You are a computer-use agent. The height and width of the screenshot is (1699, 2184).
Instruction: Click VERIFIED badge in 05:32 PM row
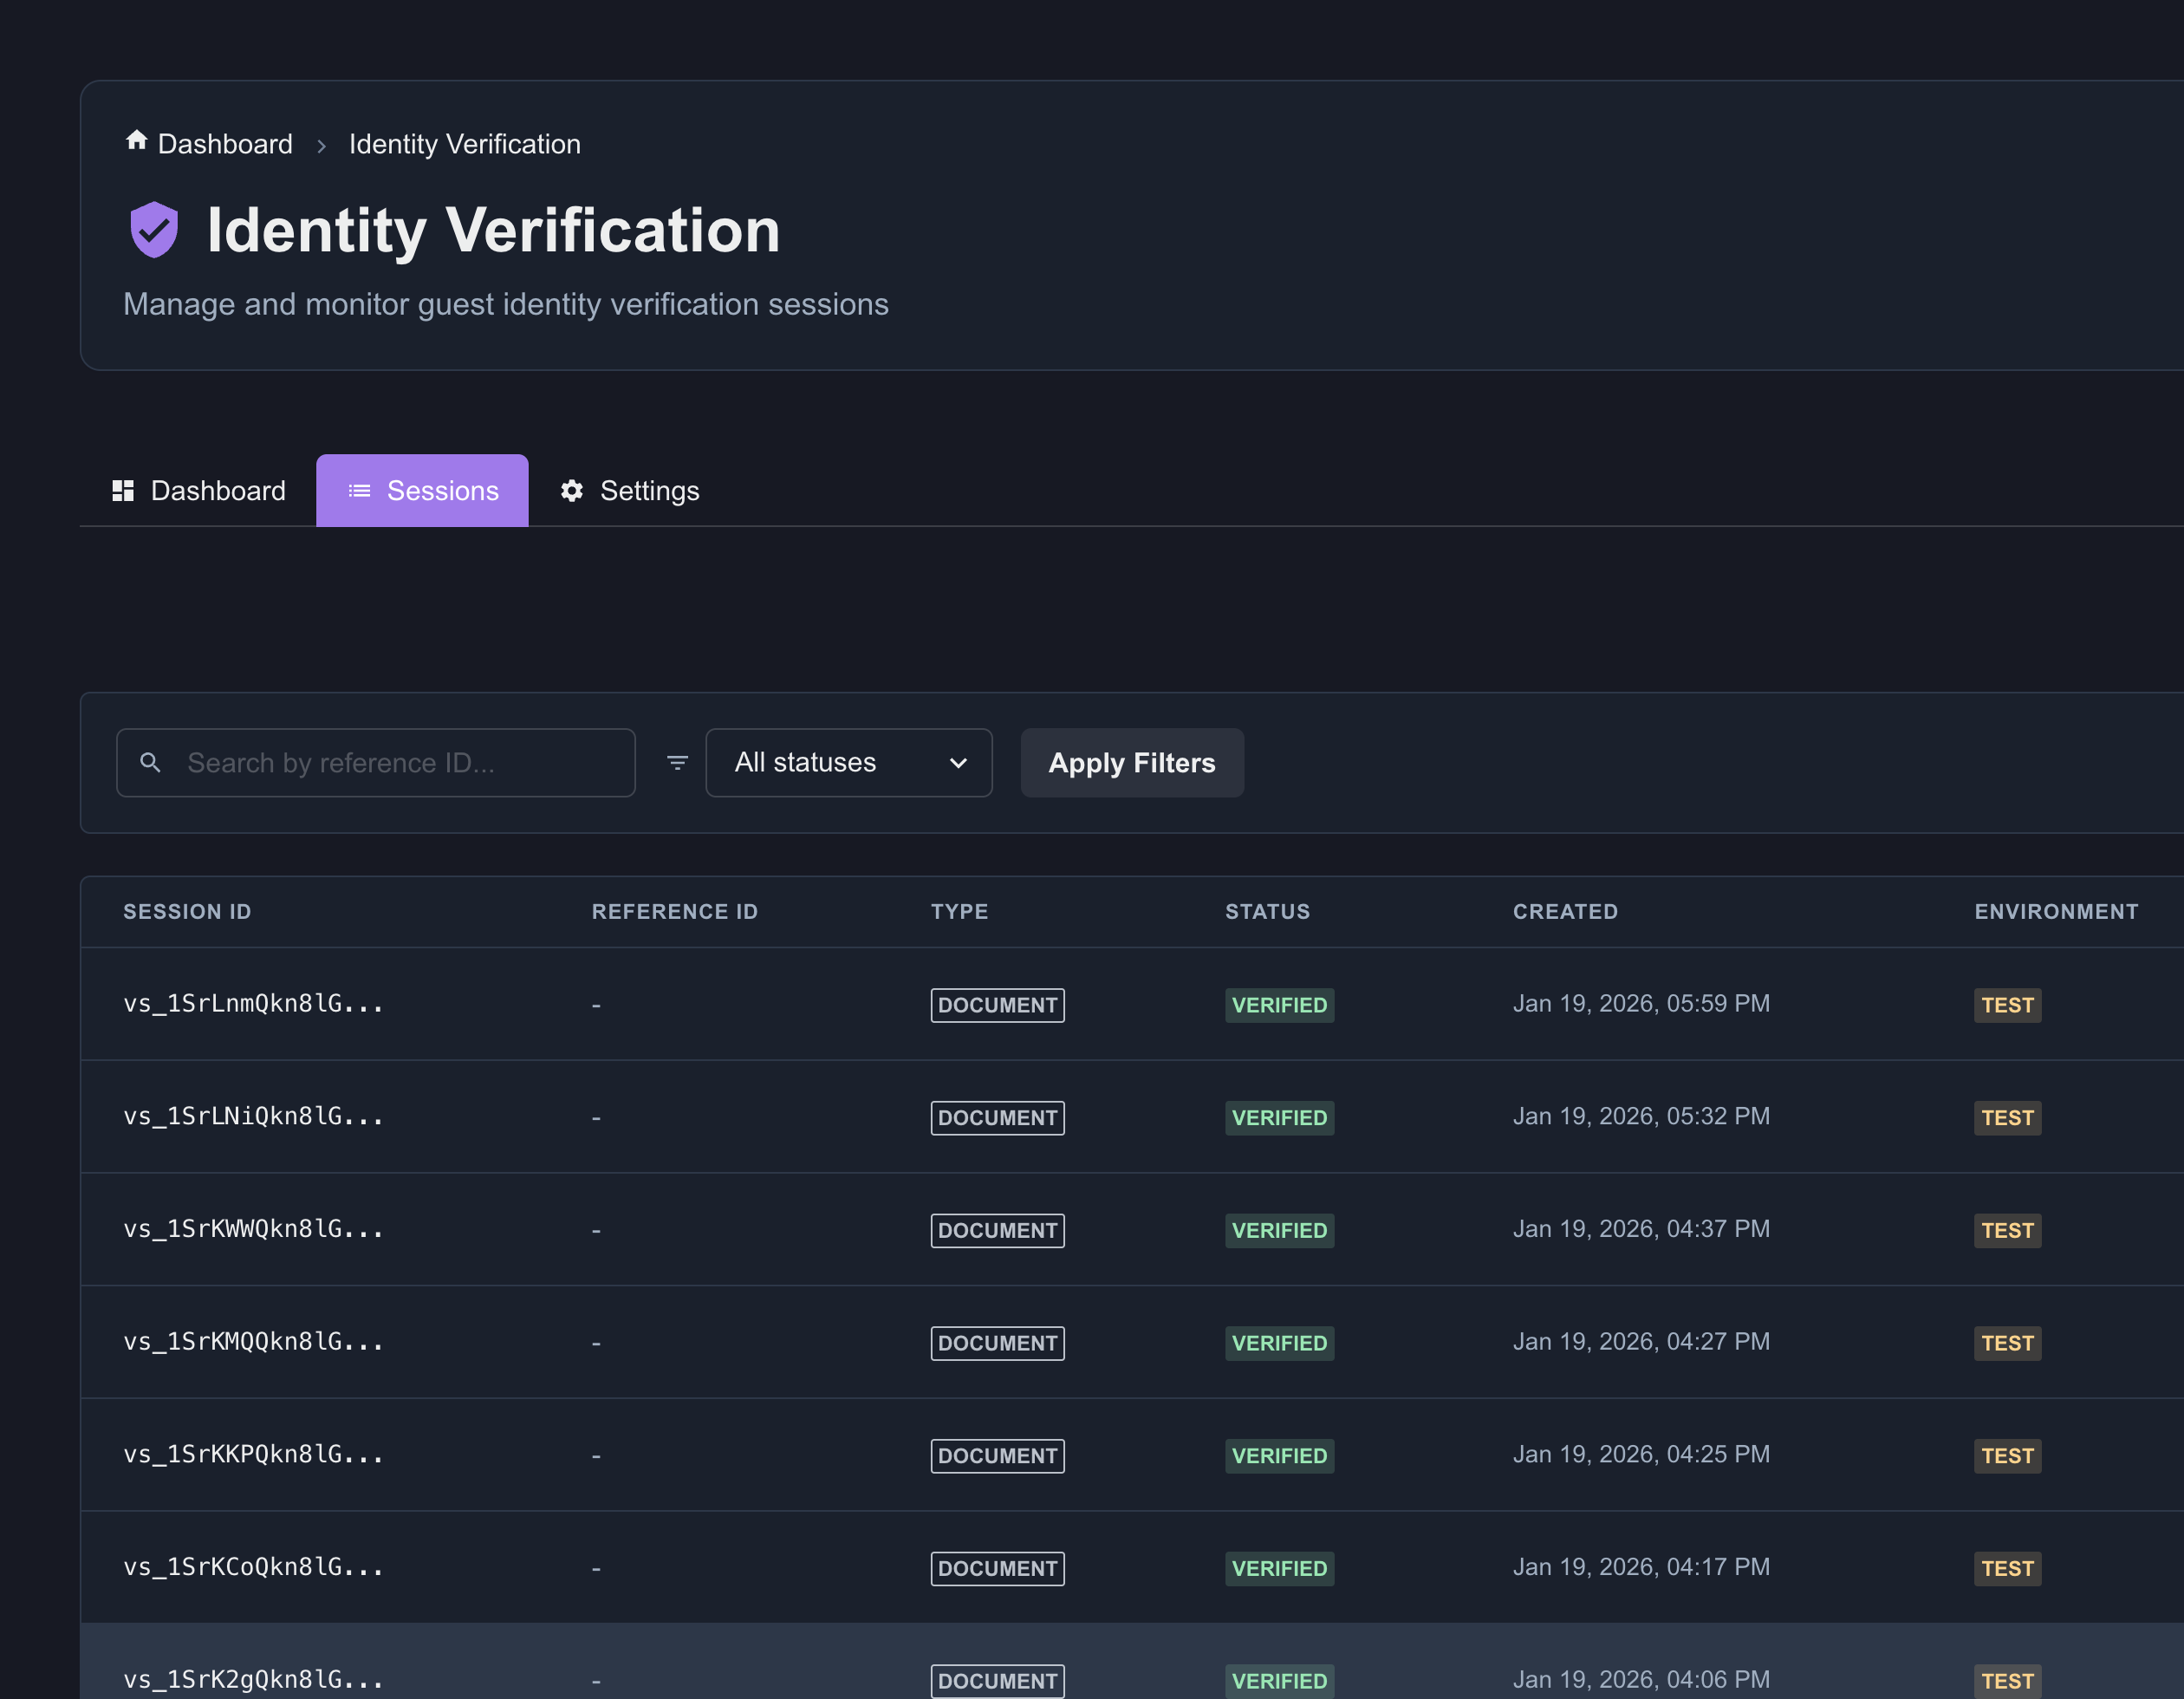1280,1118
